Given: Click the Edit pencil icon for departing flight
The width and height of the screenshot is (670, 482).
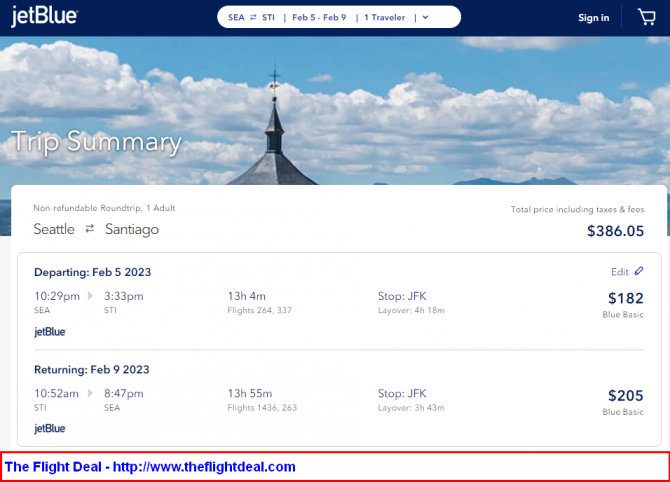Looking at the screenshot, I should coord(639,271).
